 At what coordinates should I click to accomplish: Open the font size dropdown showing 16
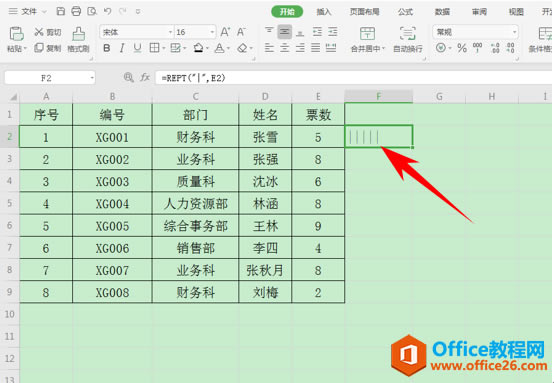(x=212, y=32)
